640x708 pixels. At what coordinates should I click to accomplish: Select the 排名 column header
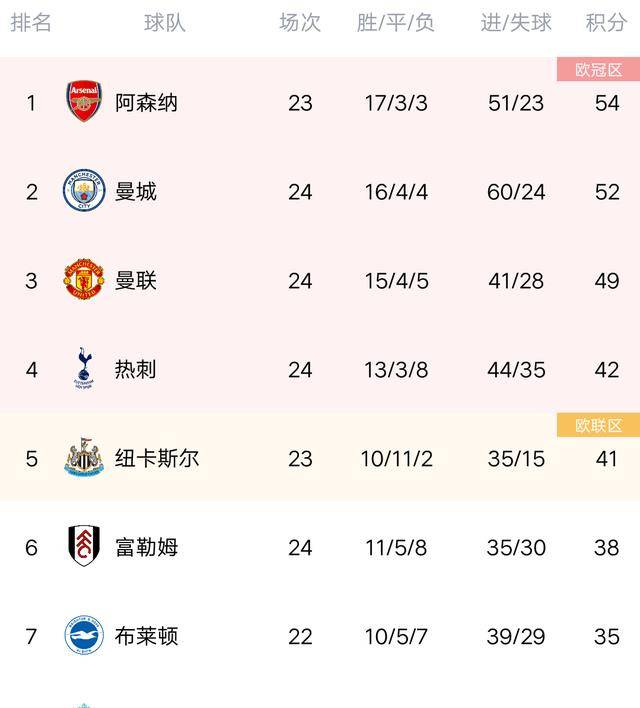[x=31, y=23]
